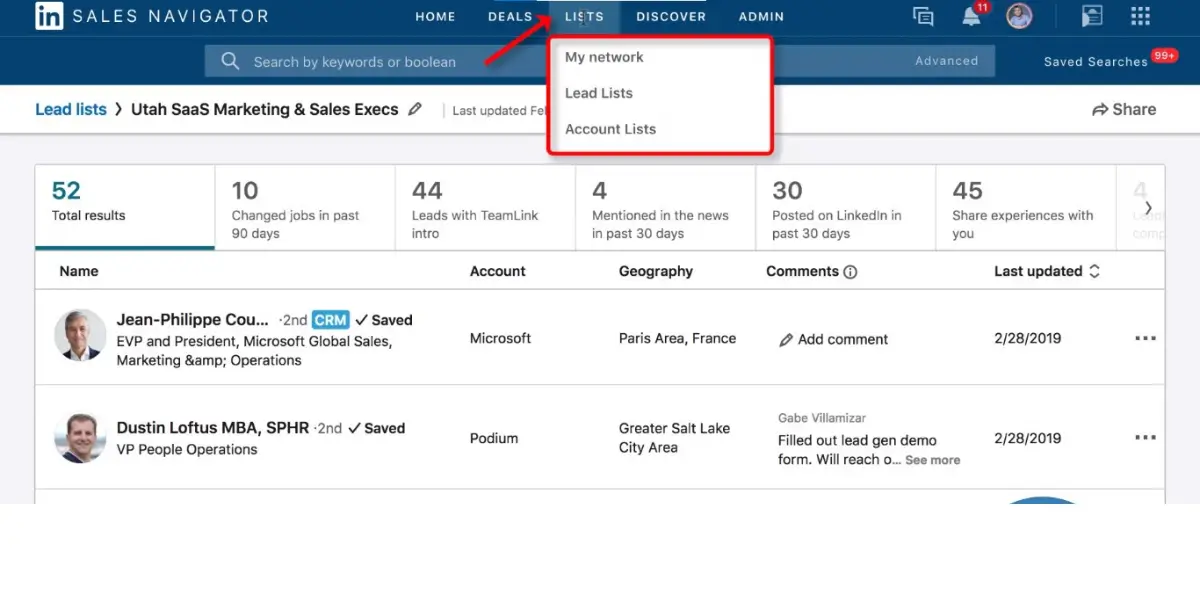This screenshot has width=1200, height=600.
Task: Open the Discover menu
Action: point(671,17)
